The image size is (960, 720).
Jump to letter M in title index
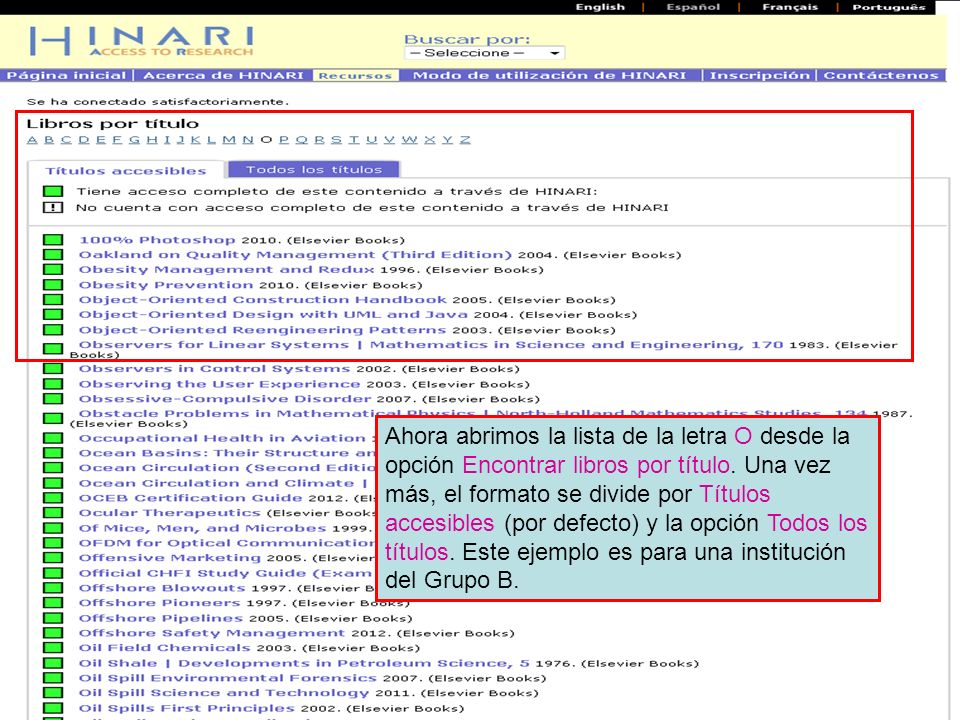coord(229,140)
